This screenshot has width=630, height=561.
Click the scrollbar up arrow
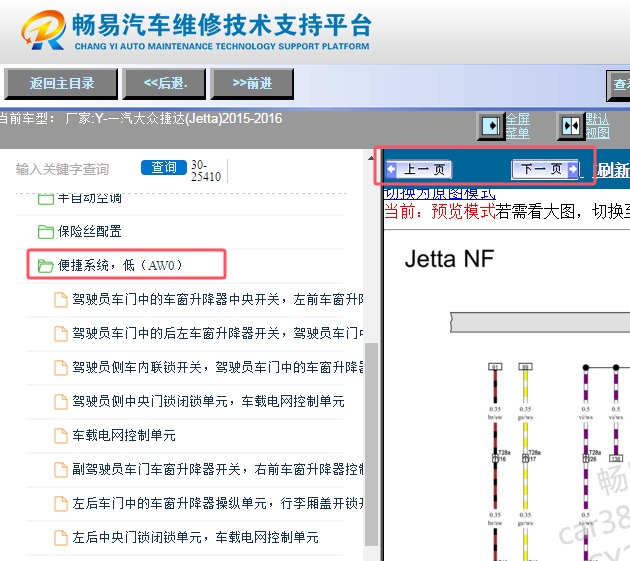(371, 158)
